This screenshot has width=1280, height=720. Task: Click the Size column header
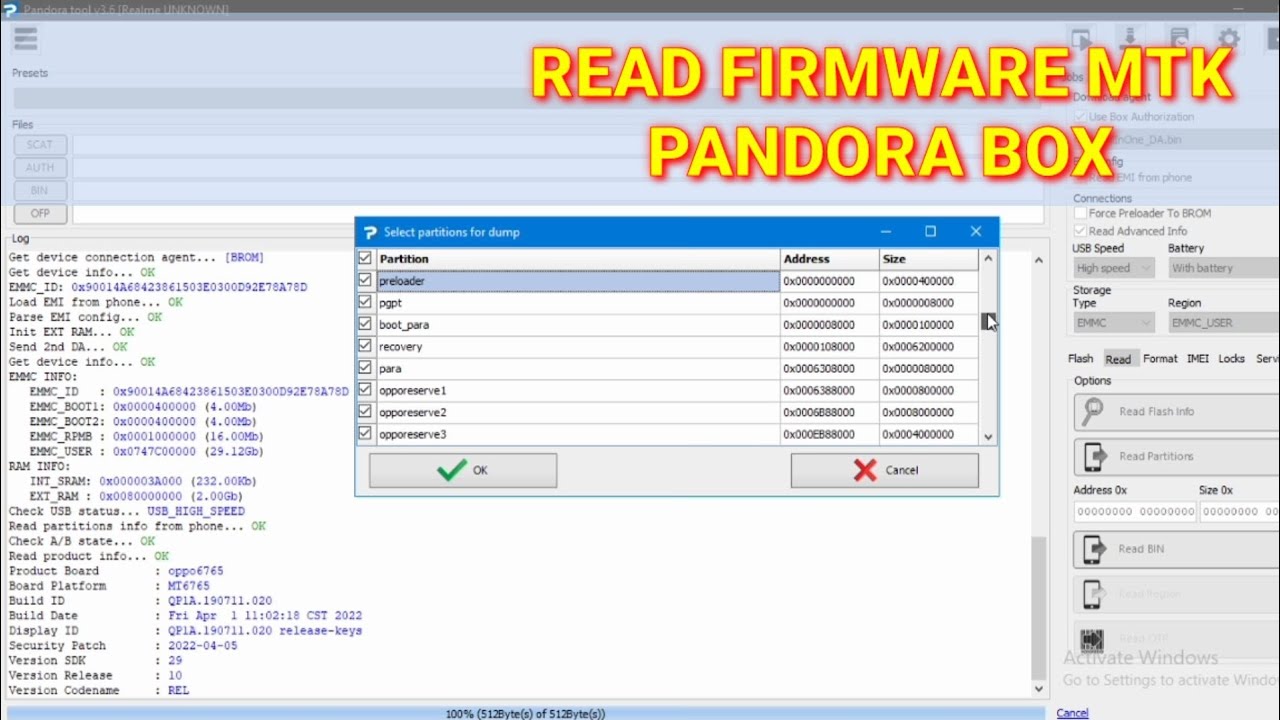pos(929,259)
